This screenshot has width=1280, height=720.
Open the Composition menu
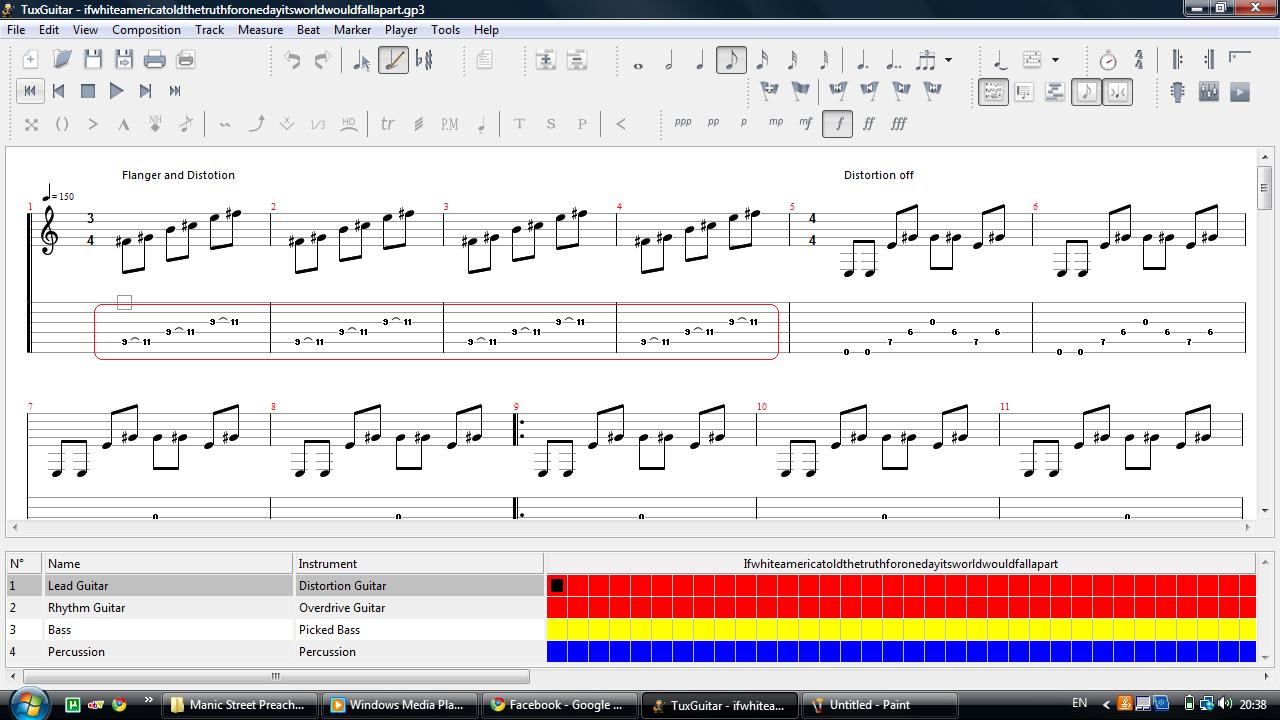click(x=146, y=30)
